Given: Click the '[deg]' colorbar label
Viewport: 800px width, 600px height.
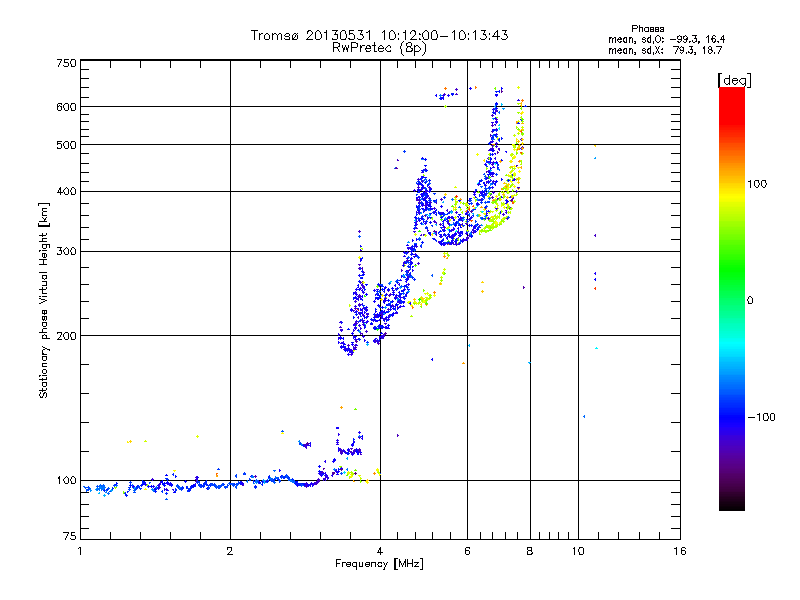Looking at the screenshot, I should click(734, 80).
